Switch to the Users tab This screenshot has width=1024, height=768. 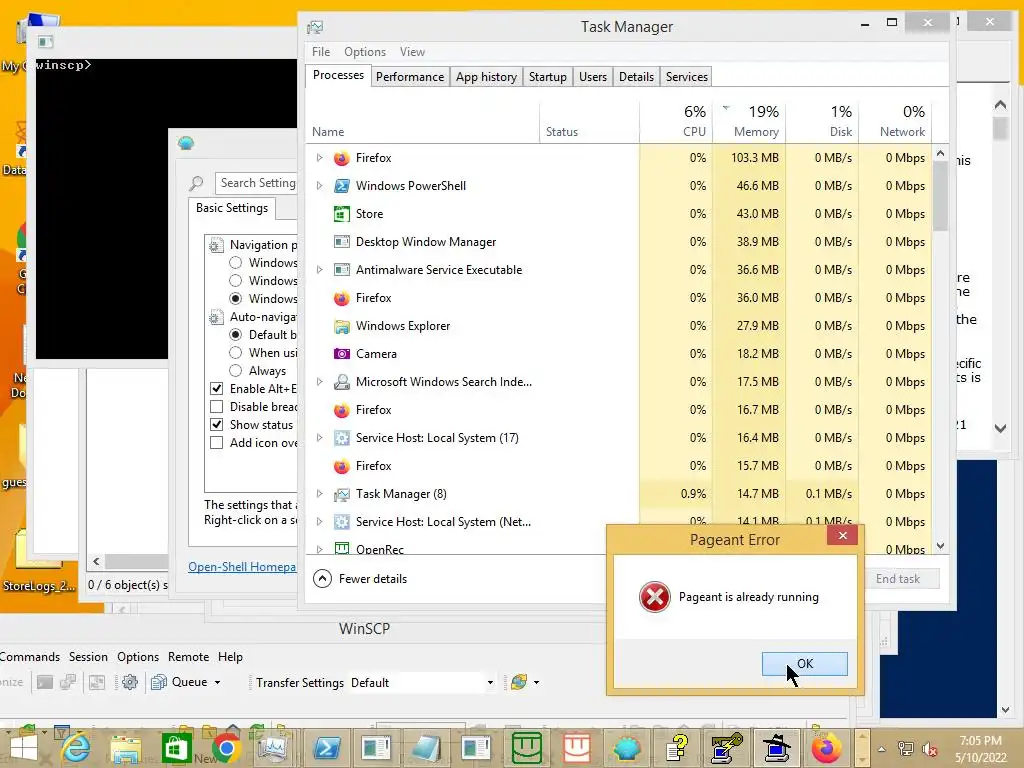[592, 77]
